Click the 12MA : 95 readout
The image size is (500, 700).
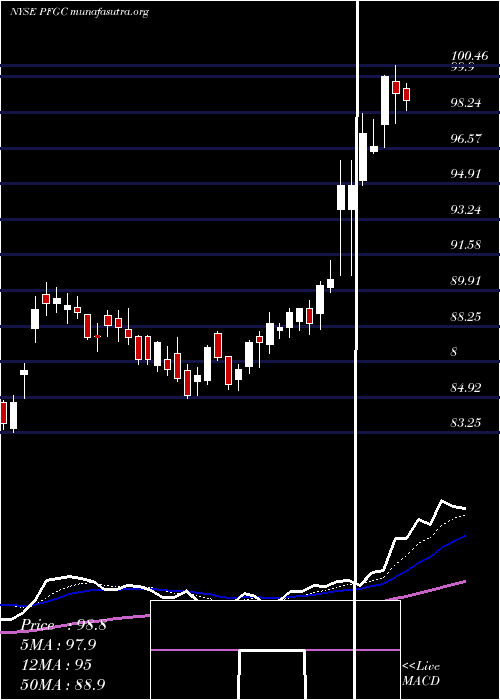coord(56,665)
